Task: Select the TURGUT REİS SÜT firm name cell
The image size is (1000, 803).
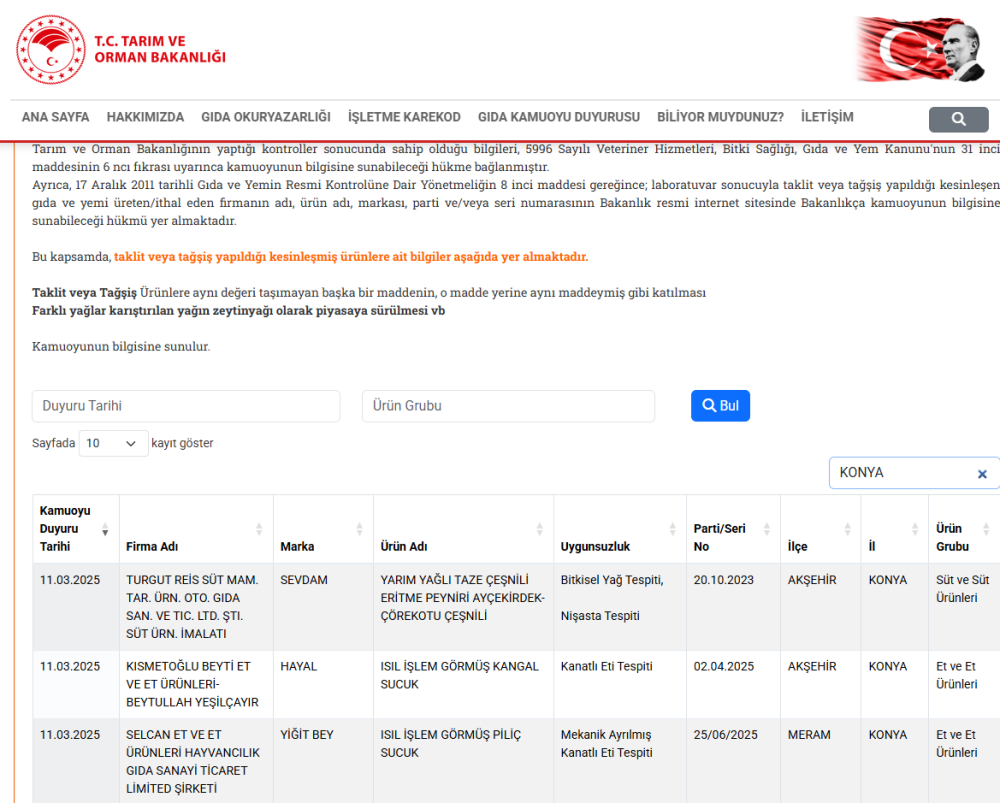Action: click(x=196, y=607)
